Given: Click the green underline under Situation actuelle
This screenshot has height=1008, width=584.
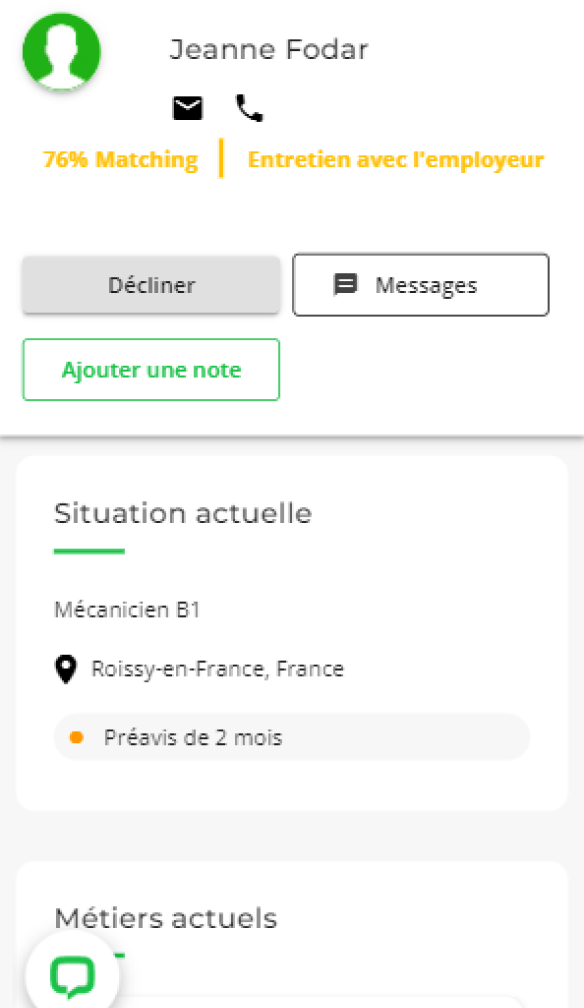Looking at the screenshot, I should 88,549.
